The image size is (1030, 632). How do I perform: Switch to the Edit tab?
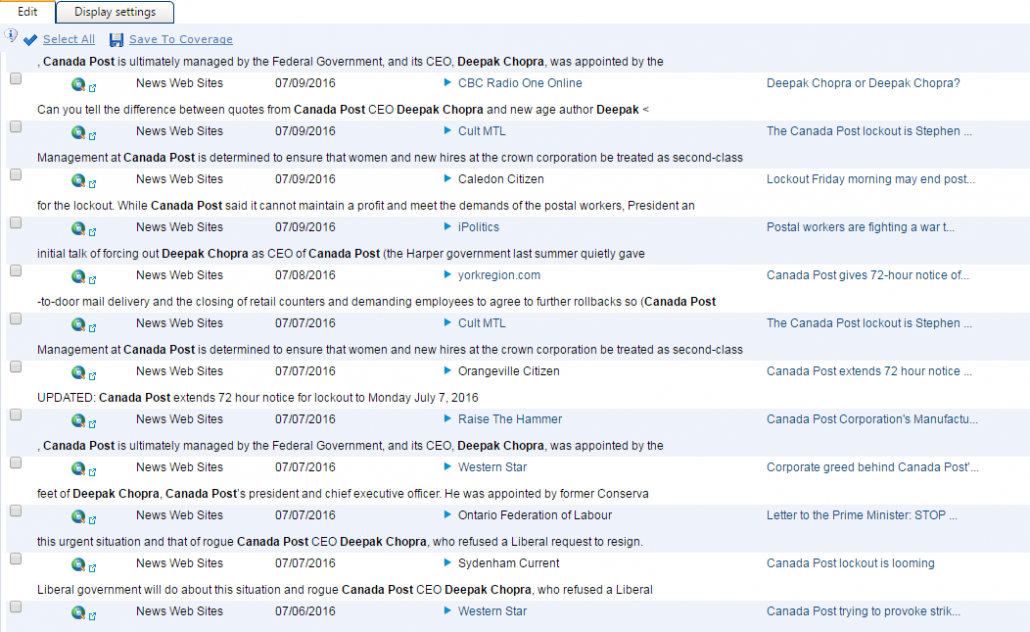[28, 12]
